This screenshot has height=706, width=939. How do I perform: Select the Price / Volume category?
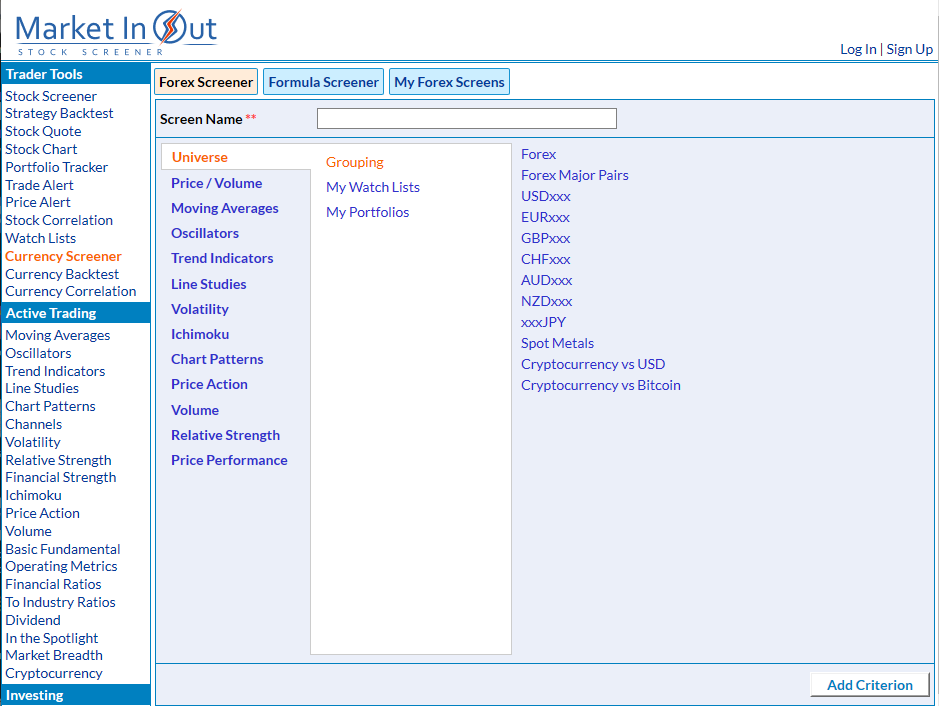click(216, 183)
